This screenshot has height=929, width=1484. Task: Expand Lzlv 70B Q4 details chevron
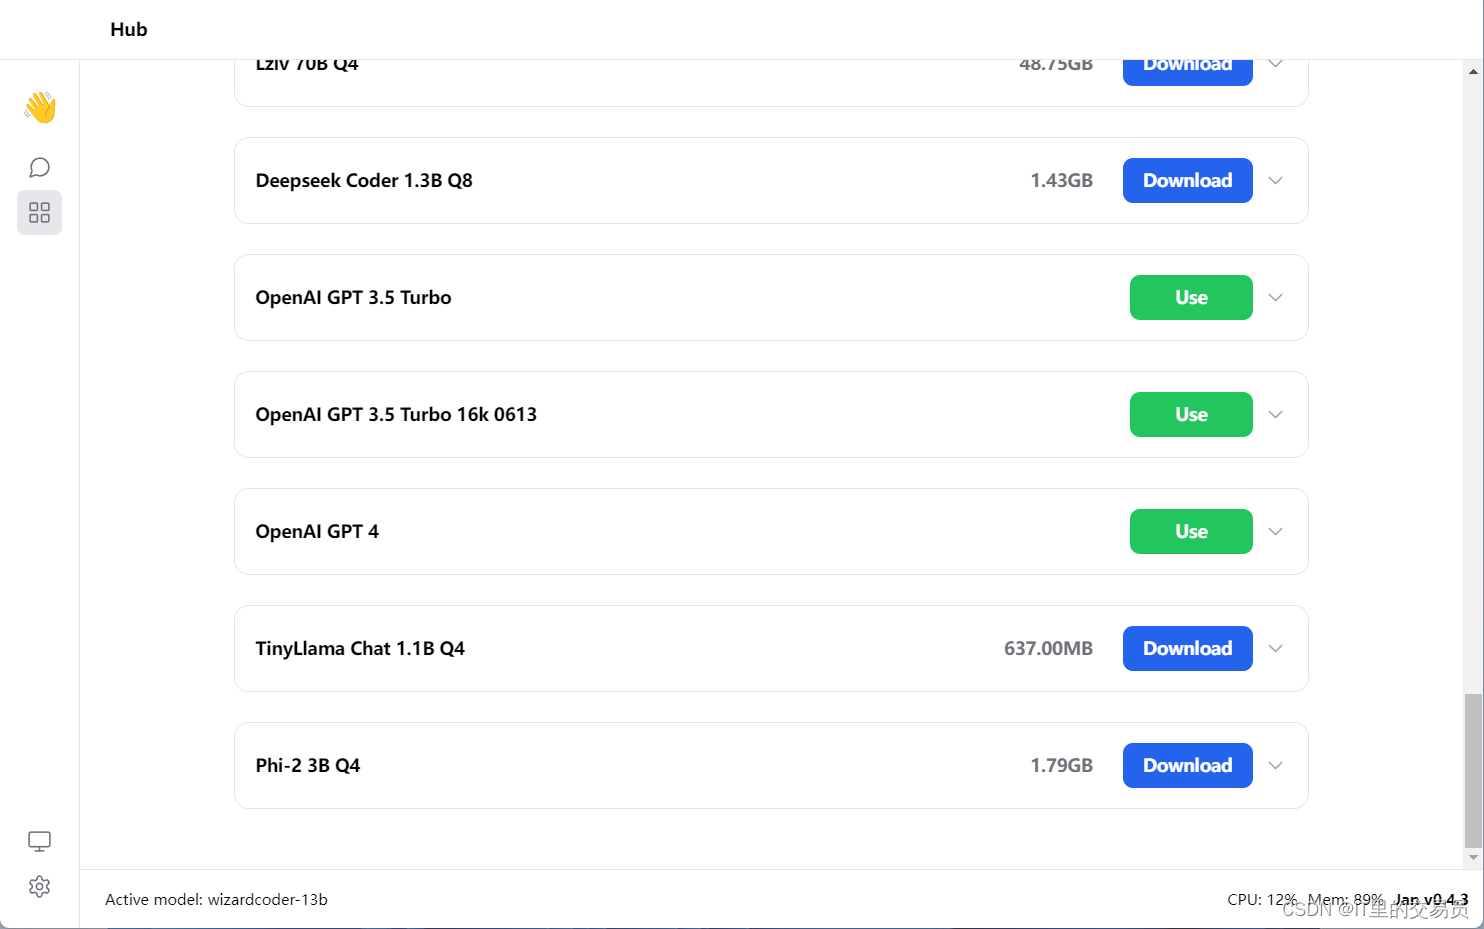pyautogui.click(x=1276, y=64)
